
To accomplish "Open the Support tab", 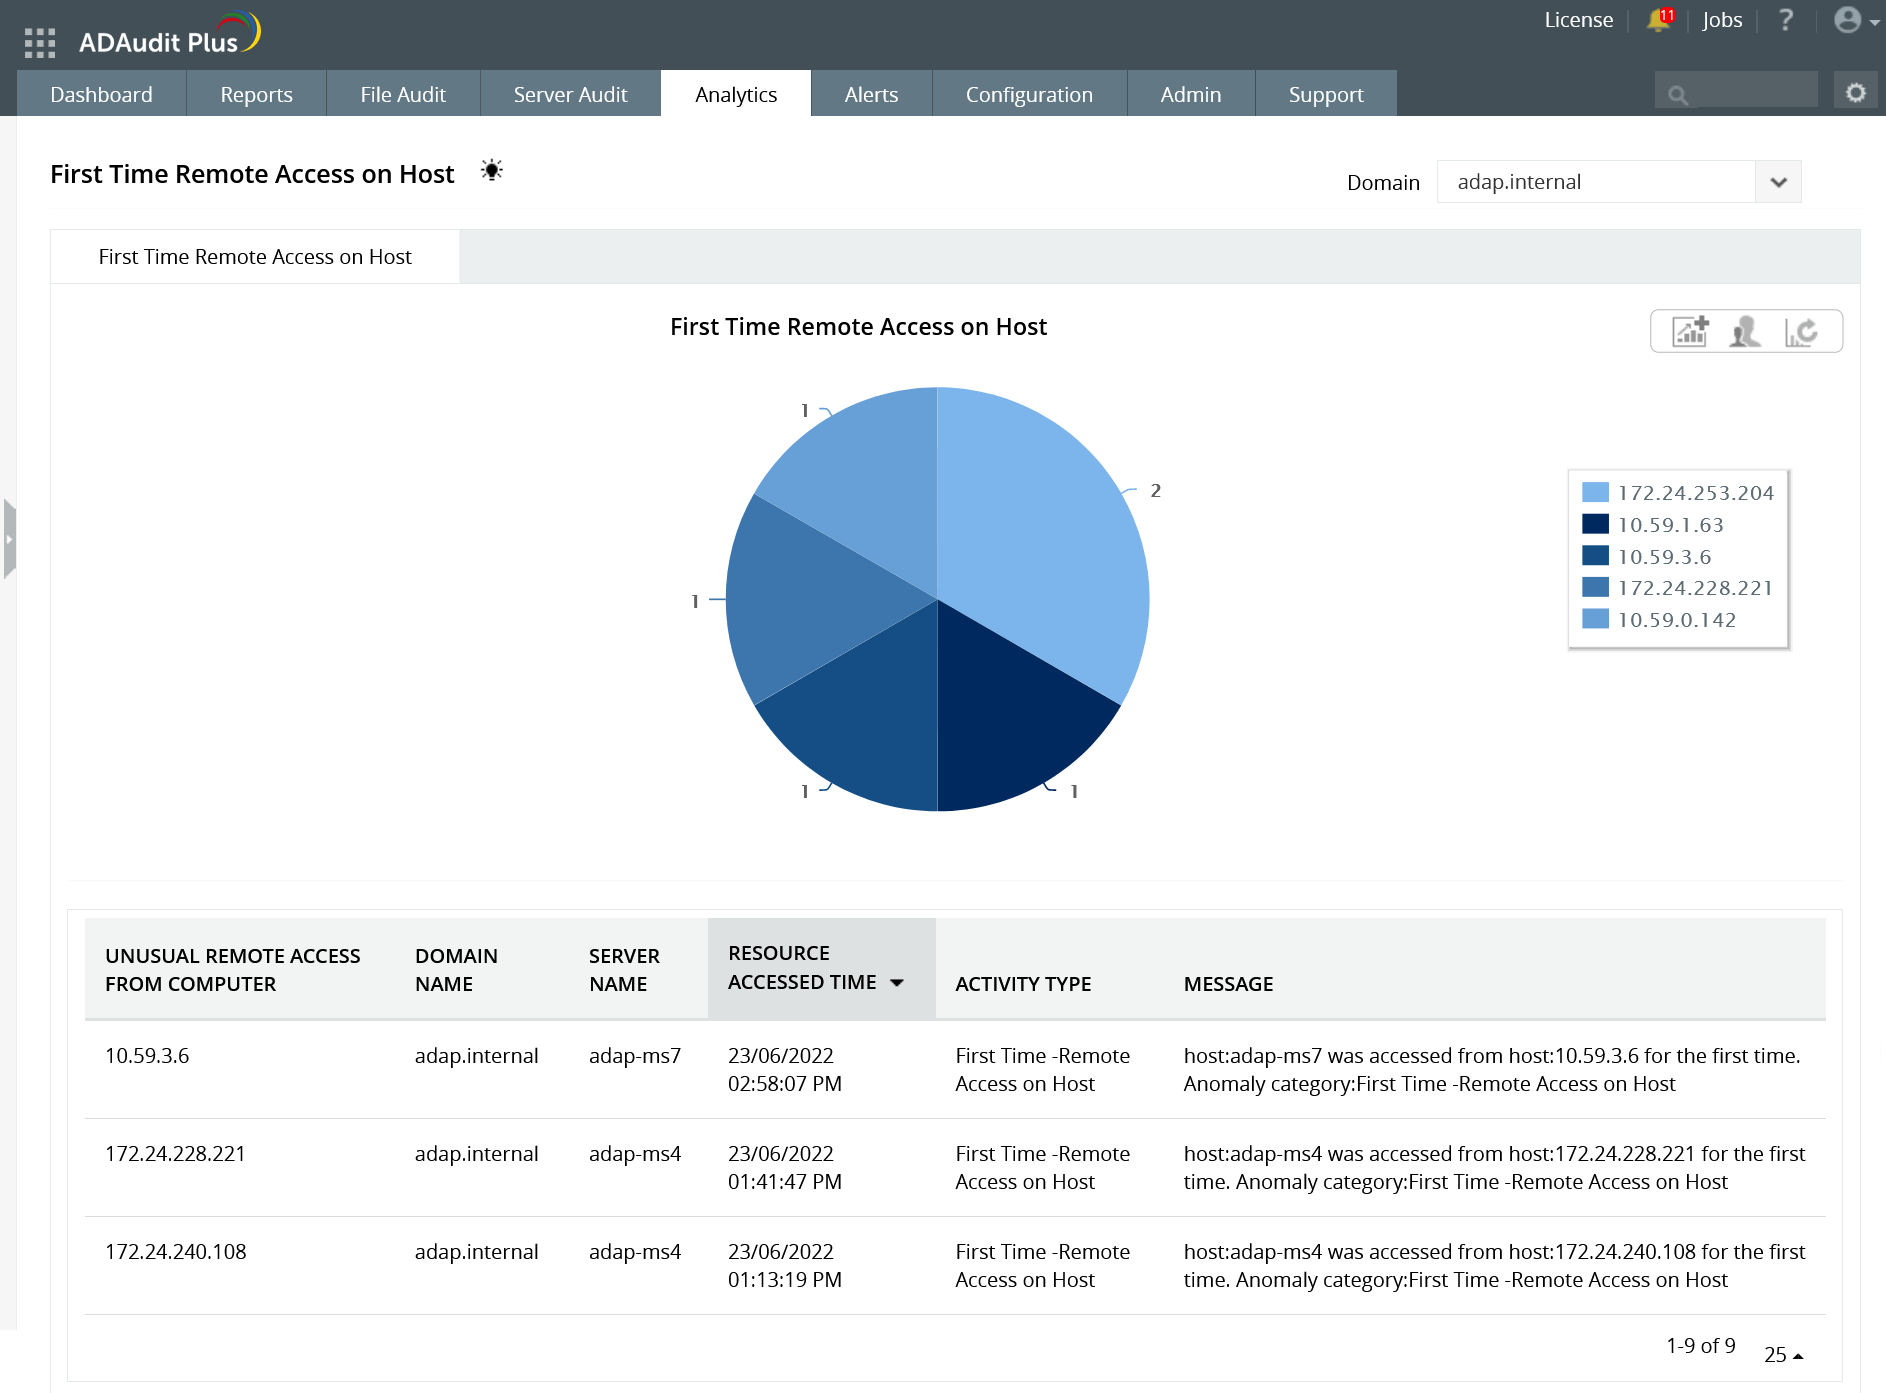I will 1326,94.
